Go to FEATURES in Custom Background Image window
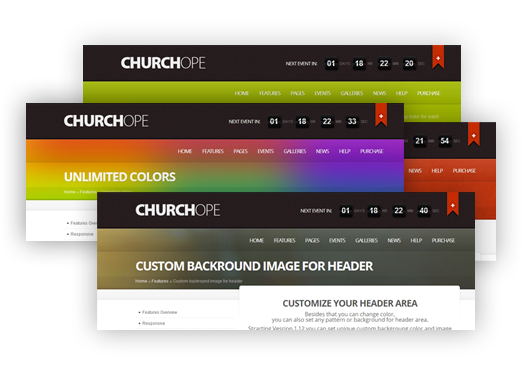 pos(285,241)
